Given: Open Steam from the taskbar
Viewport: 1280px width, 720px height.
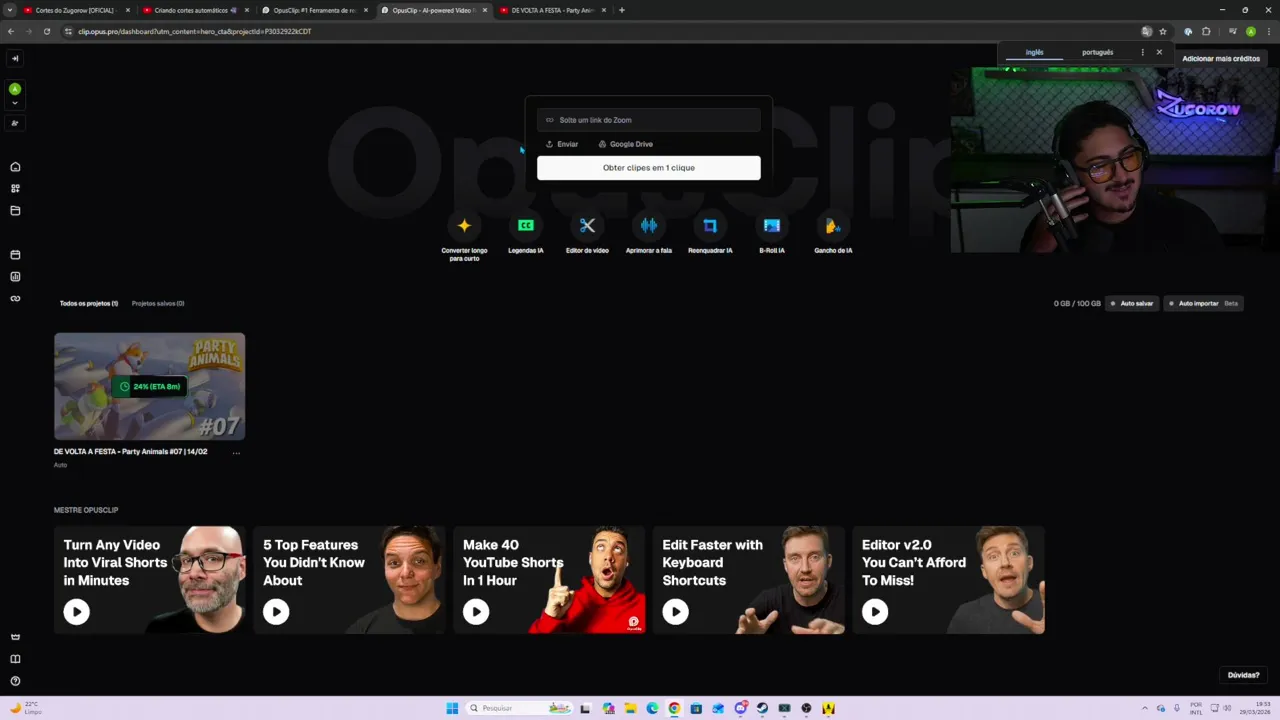Looking at the screenshot, I should coord(762,708).
